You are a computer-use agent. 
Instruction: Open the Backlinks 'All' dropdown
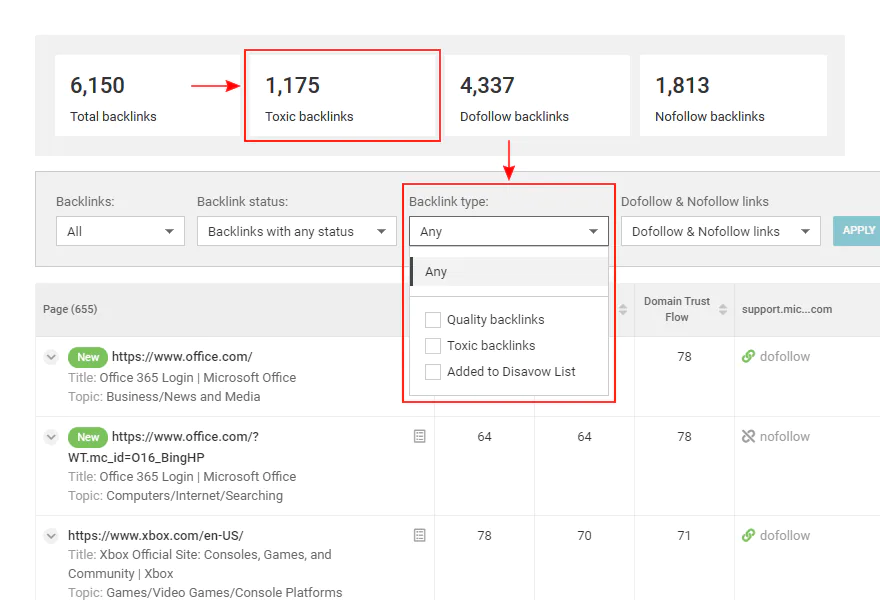pos(120,231)
